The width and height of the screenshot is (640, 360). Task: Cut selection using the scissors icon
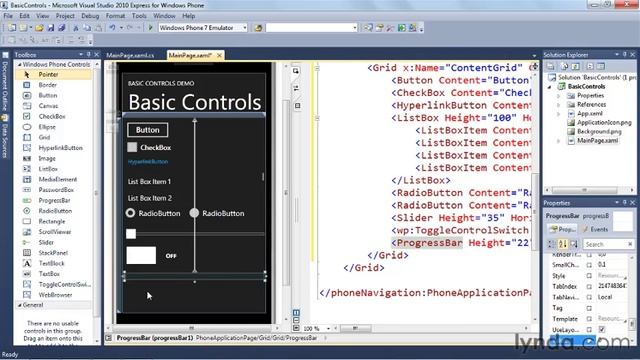click(76, 28)
